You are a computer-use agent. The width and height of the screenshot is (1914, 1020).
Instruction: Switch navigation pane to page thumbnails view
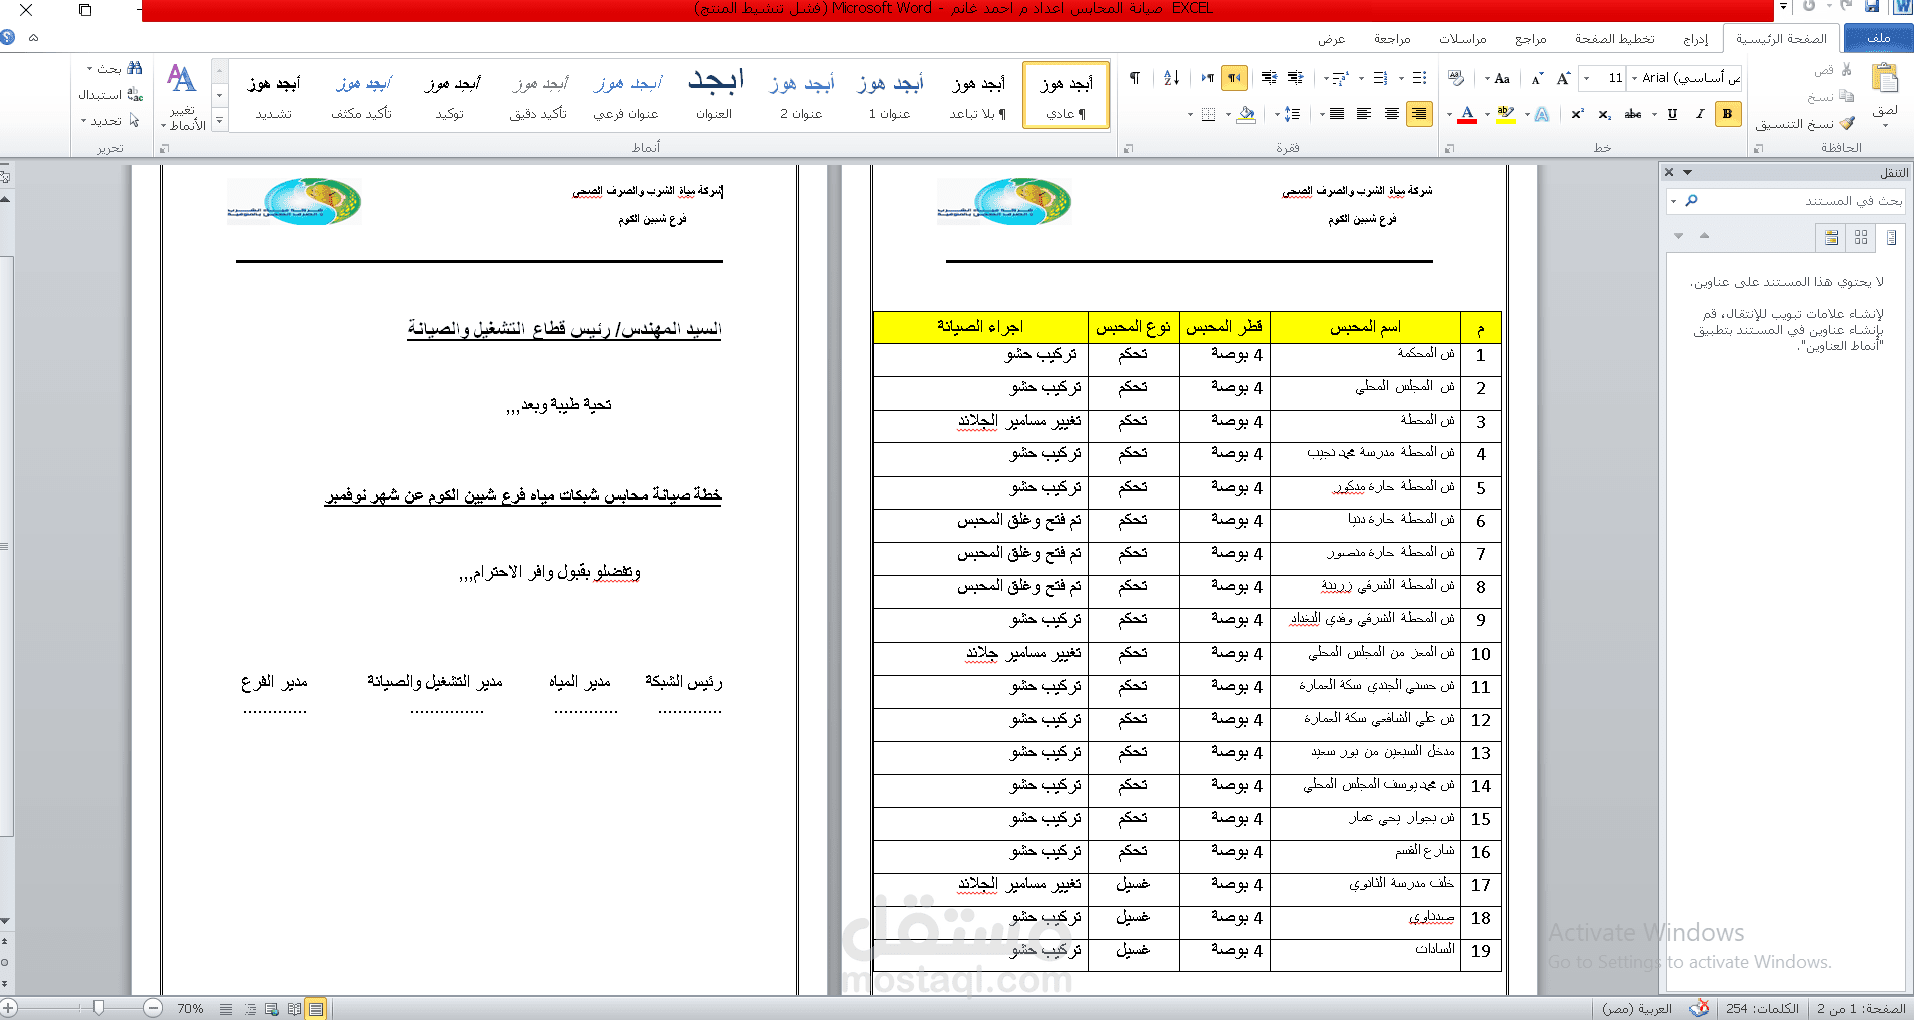click(1860, 237)
